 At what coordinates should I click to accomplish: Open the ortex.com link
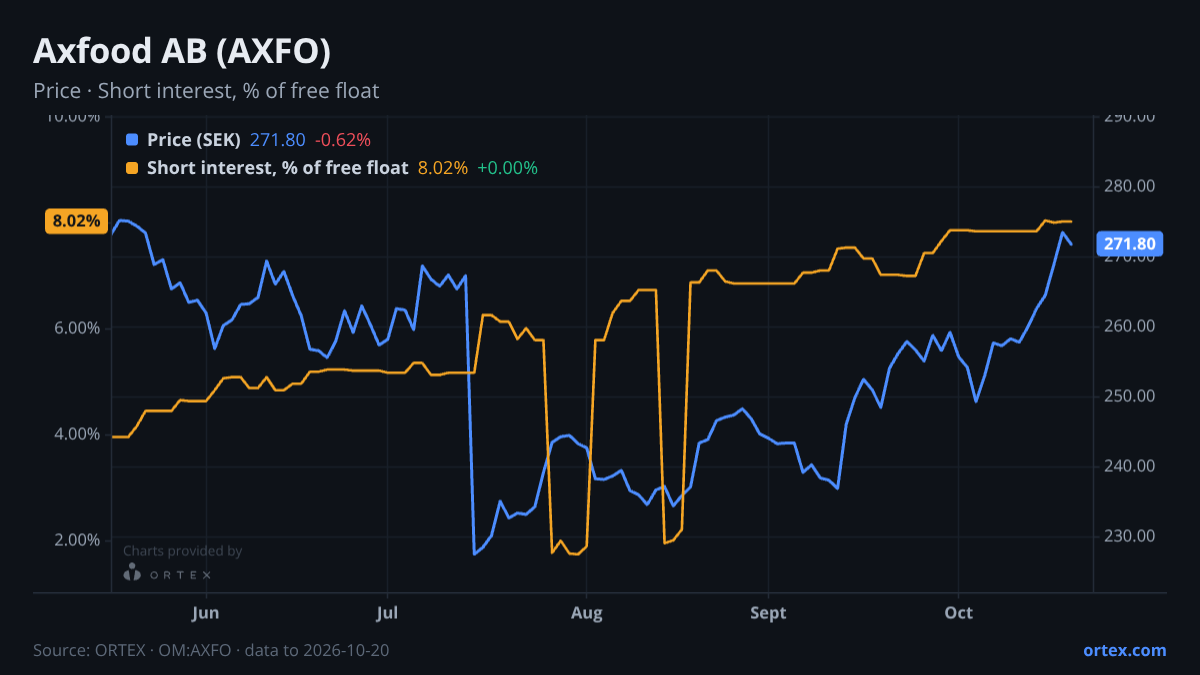1124,650
